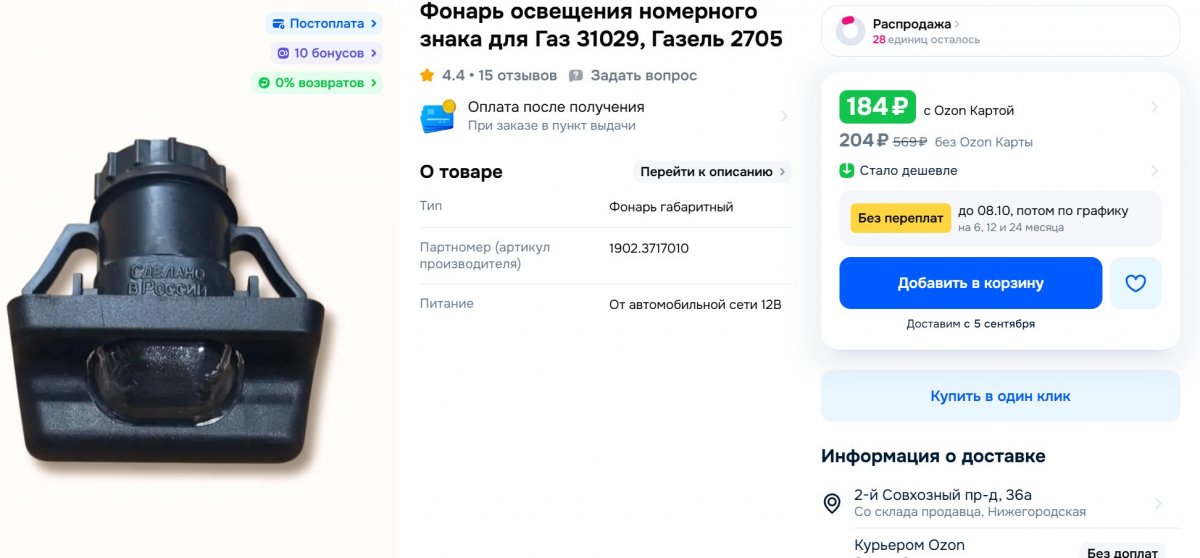Add item via Добавить в корзину
The width and height of the screenshot is (1200, 558).
pos(970,283)
